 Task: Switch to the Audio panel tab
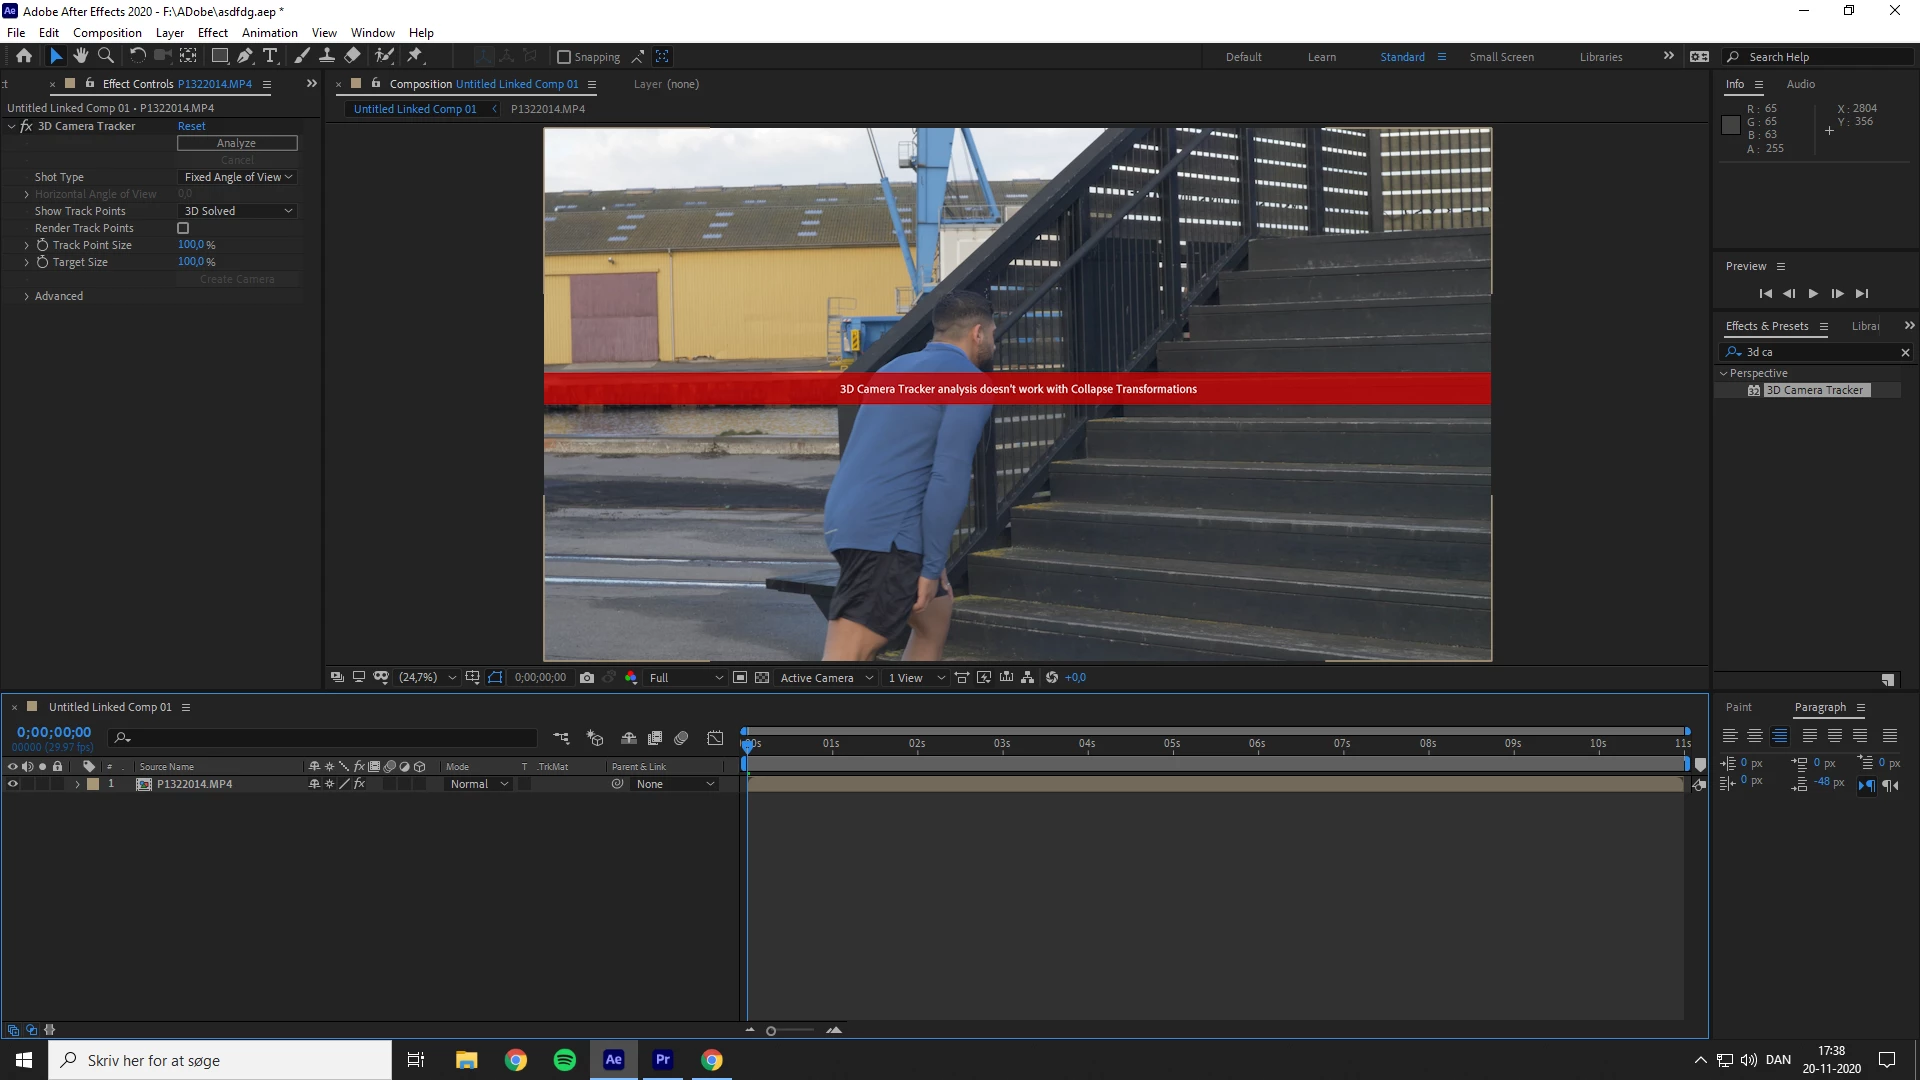1800,84
